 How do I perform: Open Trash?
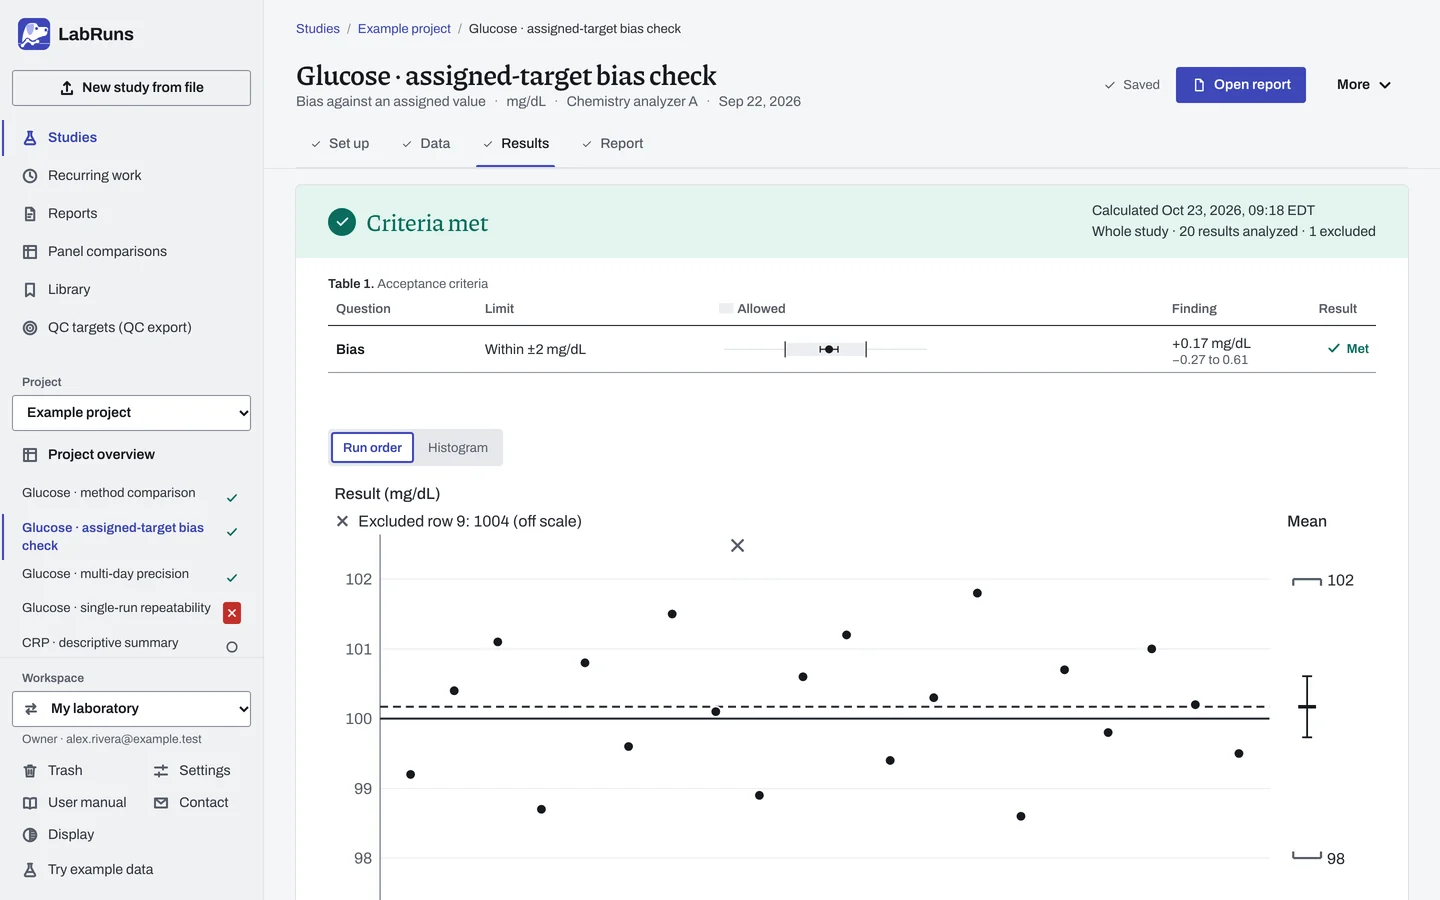[65, 770]
